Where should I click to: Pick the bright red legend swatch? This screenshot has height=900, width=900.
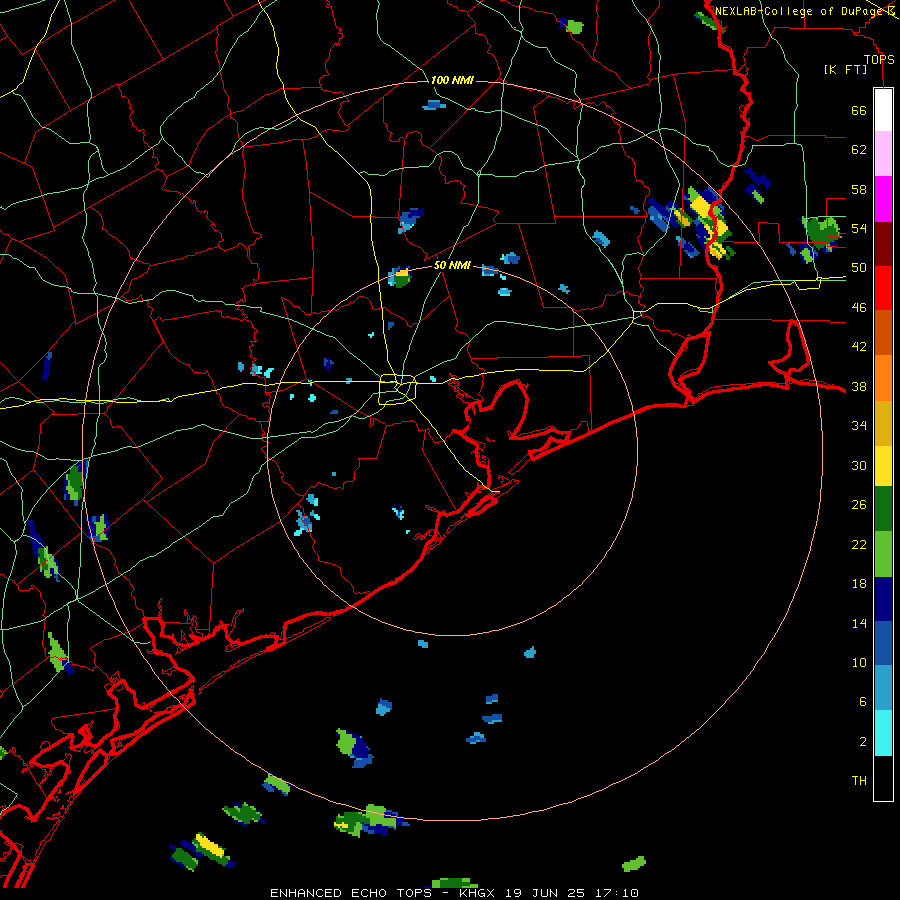click(883, 288)
